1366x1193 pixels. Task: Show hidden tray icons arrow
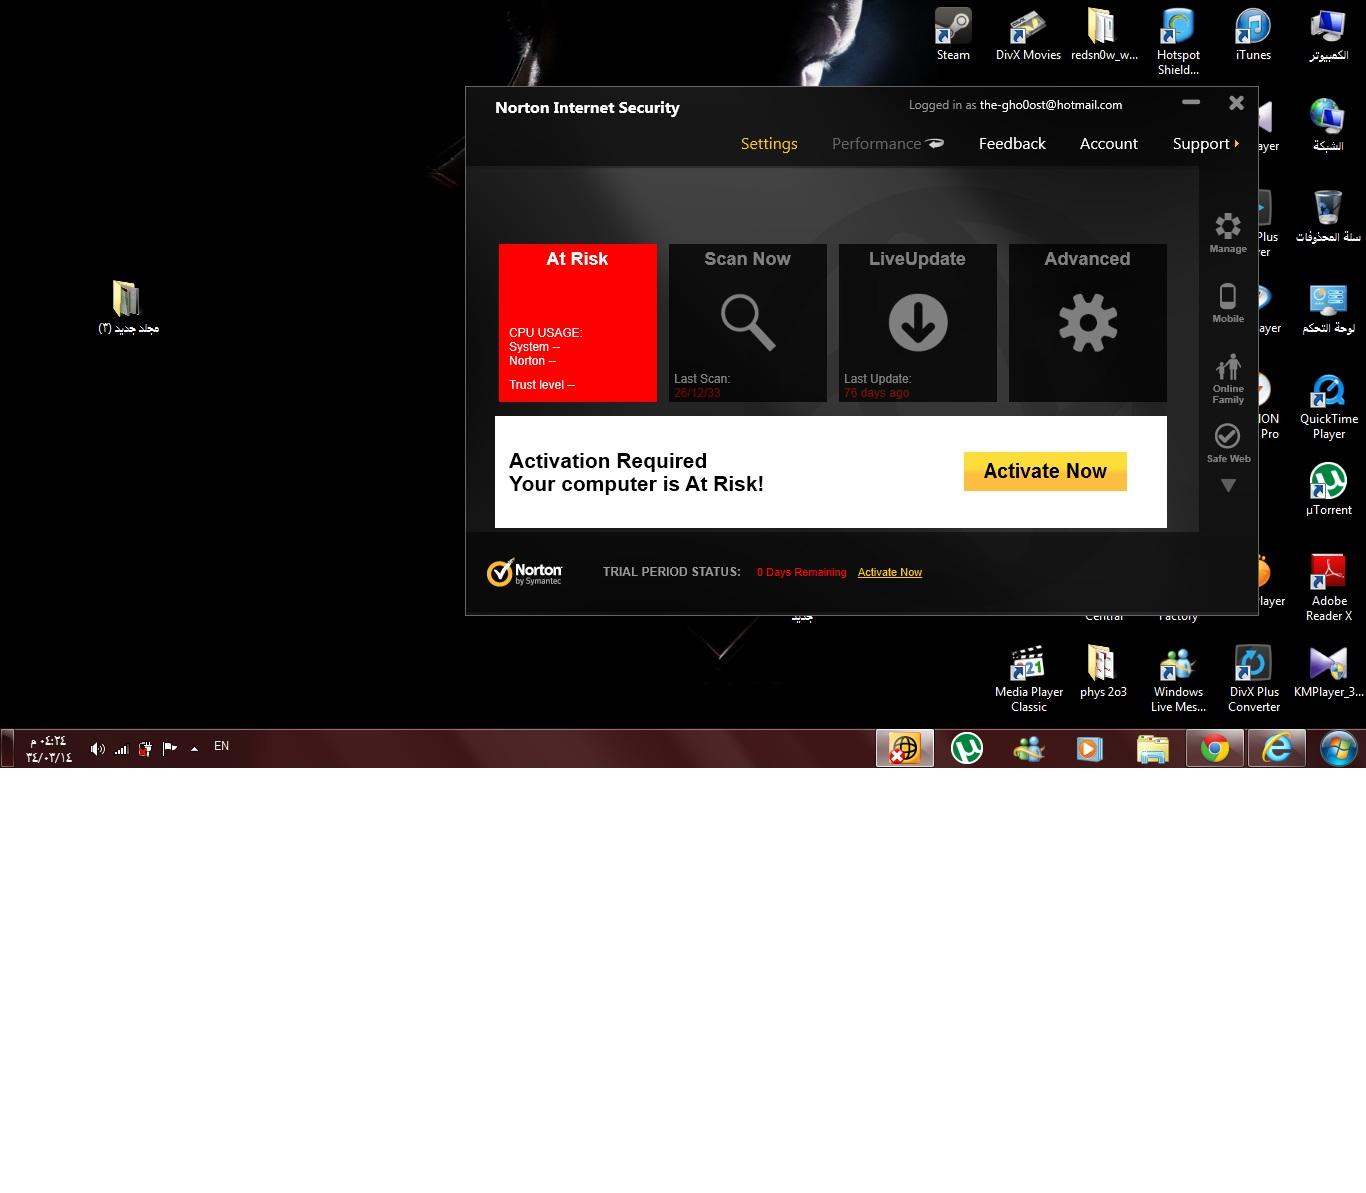click(194, 748)
